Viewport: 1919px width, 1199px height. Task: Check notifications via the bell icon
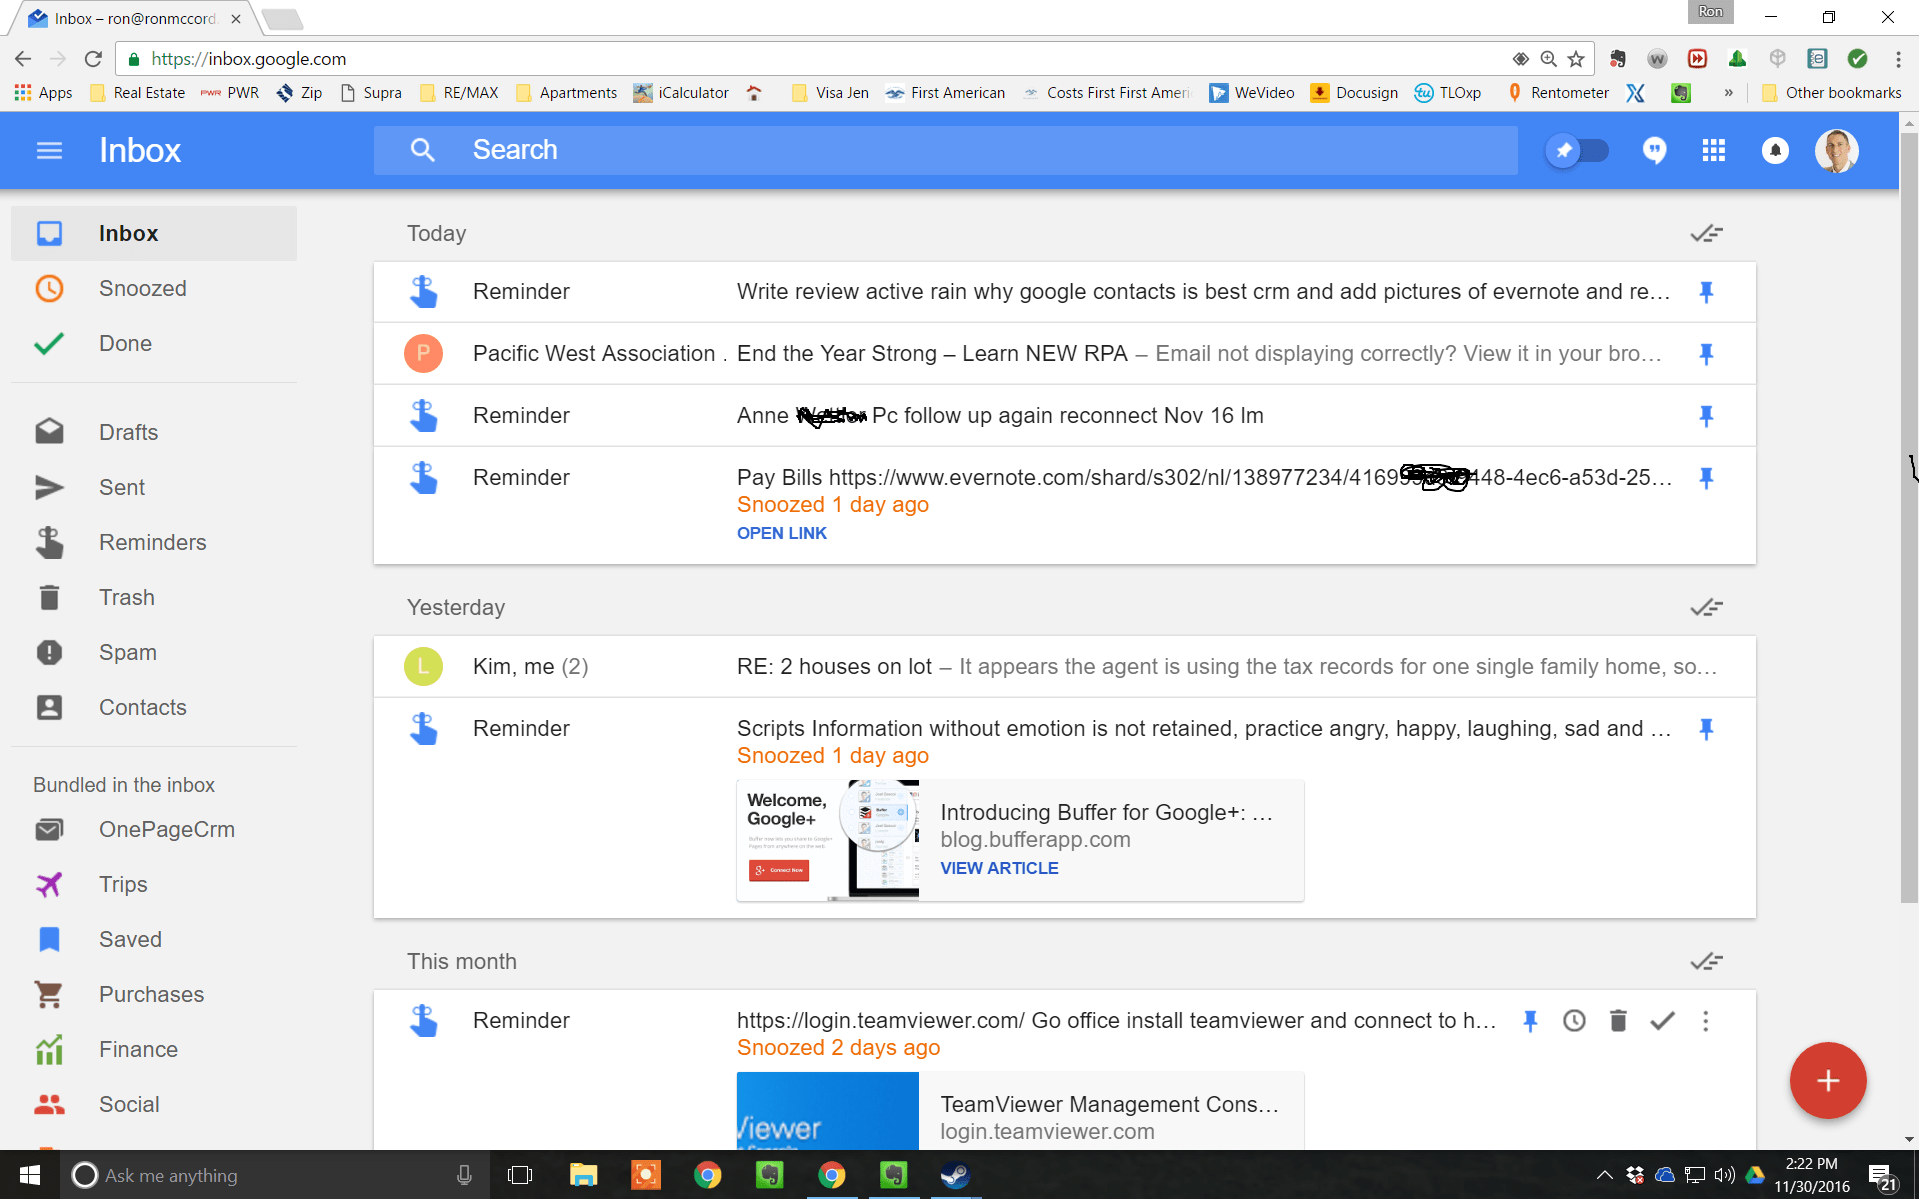click(1774, 150)
